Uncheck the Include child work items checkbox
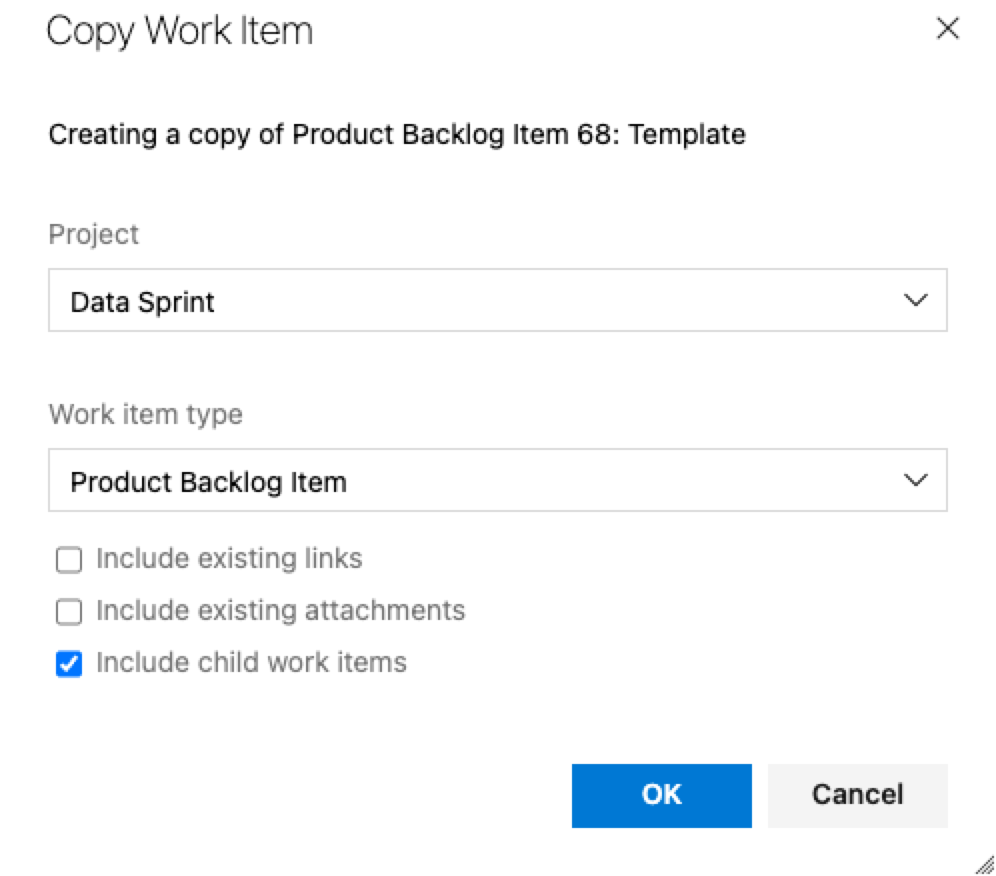 click(69, 664)
